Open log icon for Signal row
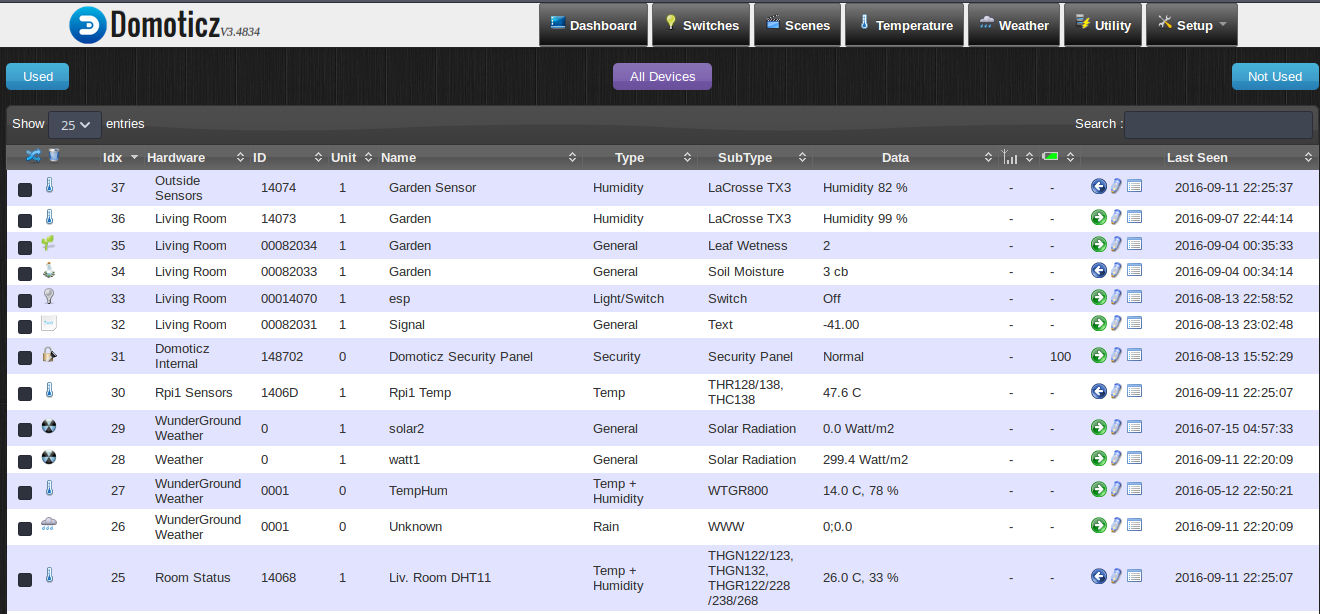1320x614 pixels. pos(1134,323)
